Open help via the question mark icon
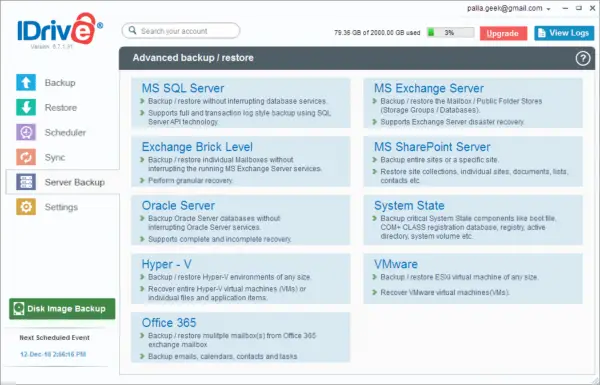This screenshot has height=385, width=600. 583,59
